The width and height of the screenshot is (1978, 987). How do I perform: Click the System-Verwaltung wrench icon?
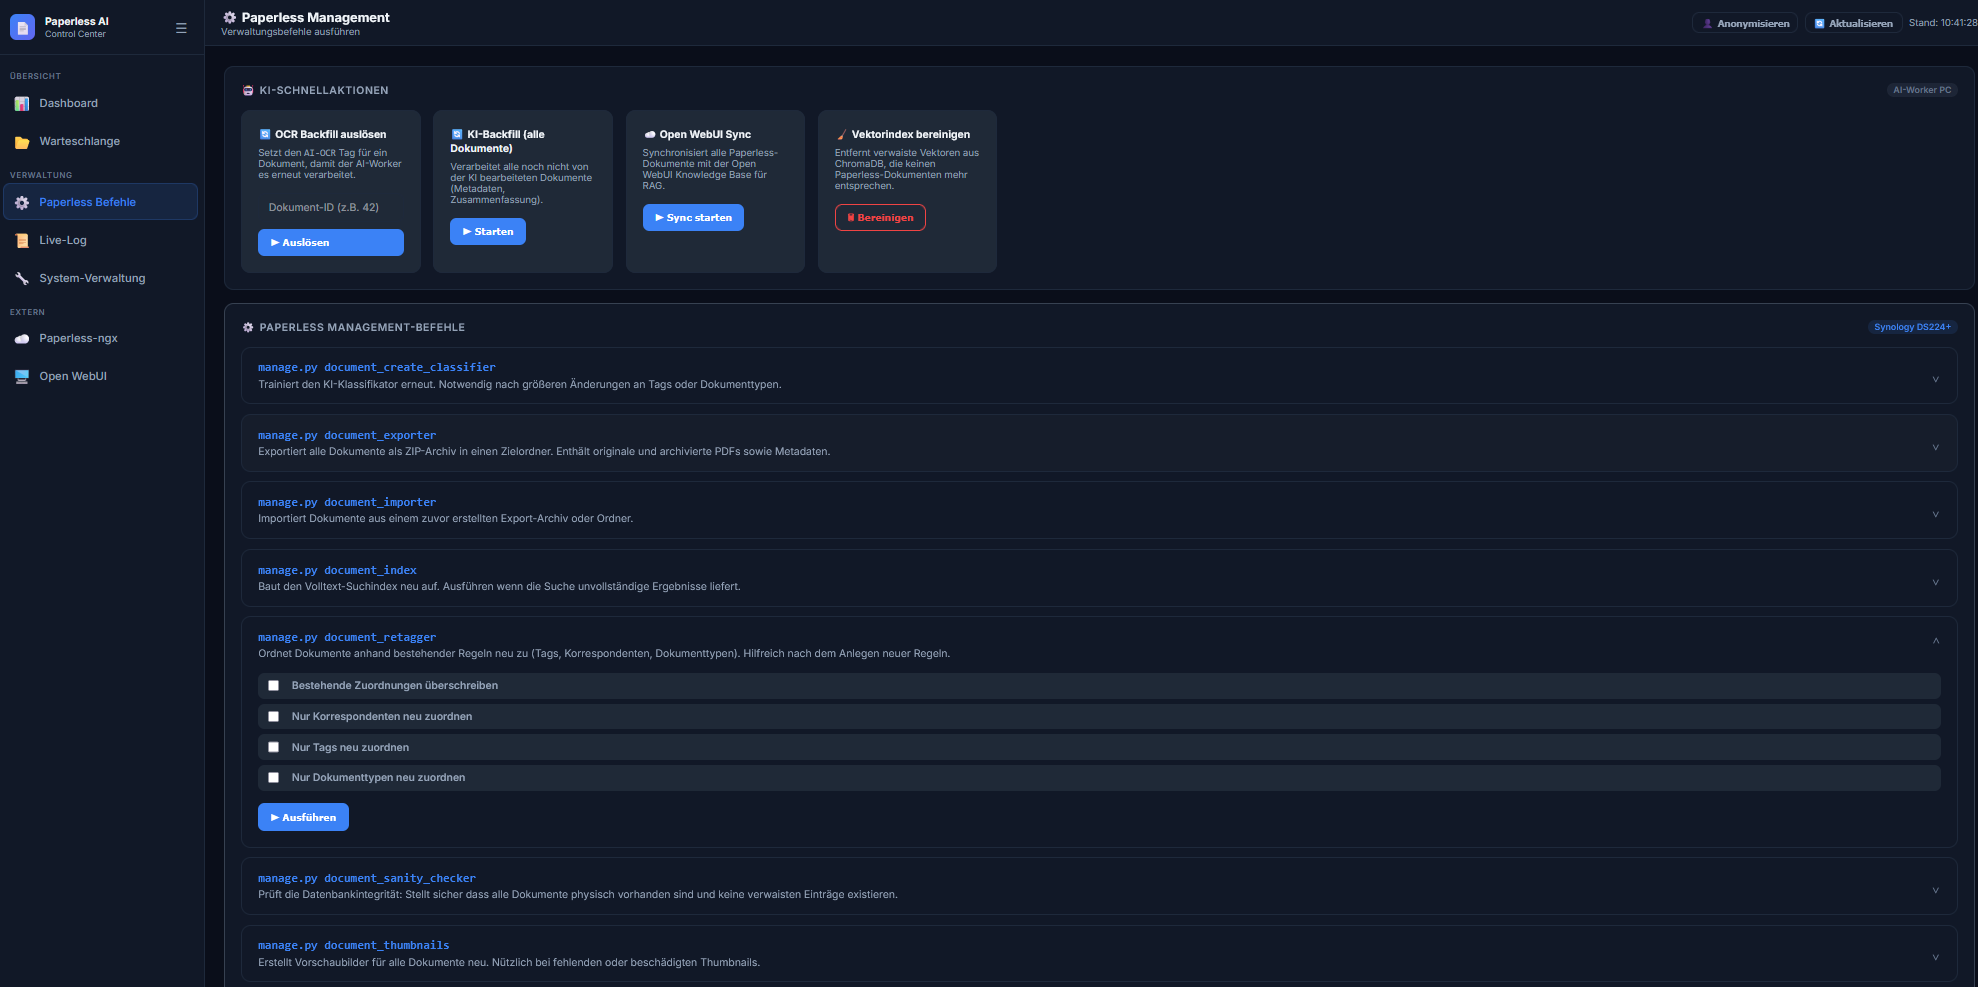coord(22,279)
